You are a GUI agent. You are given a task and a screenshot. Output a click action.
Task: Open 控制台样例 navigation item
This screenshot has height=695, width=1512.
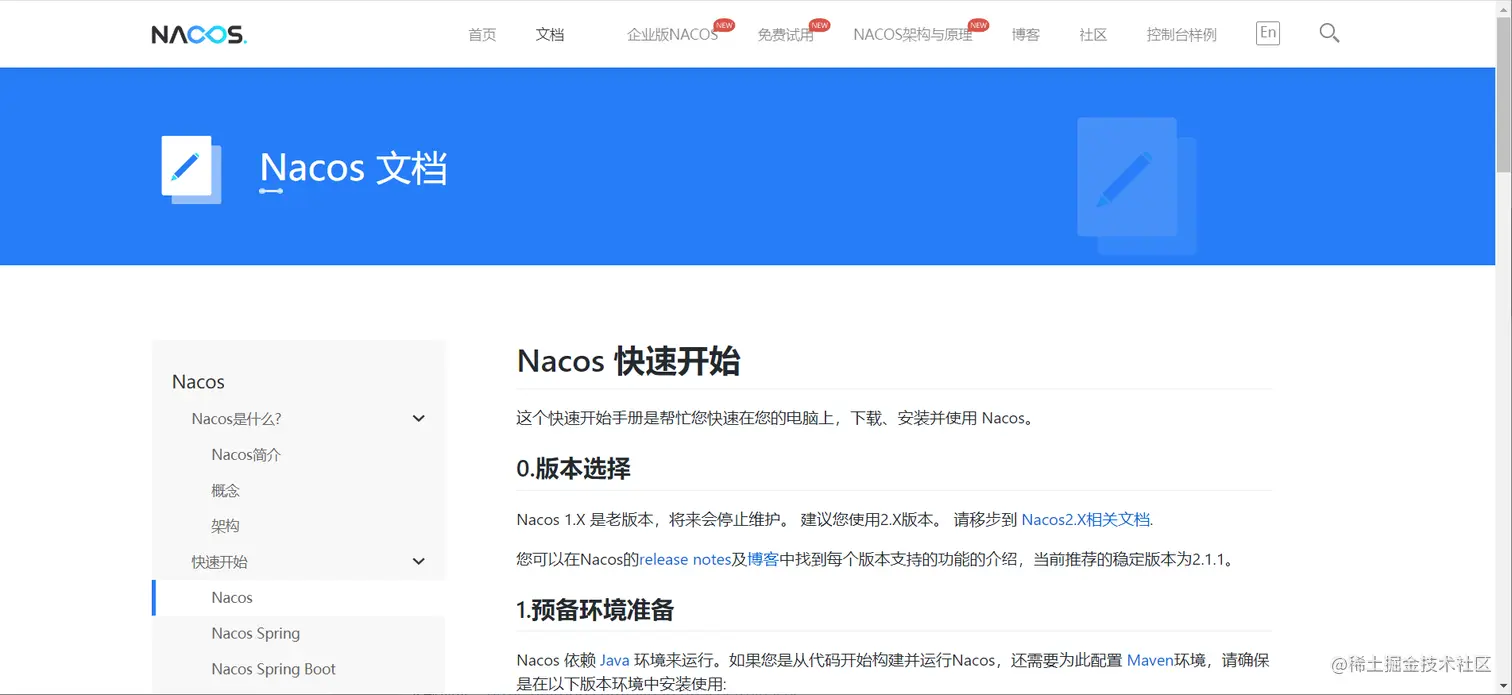point(1181,34)
